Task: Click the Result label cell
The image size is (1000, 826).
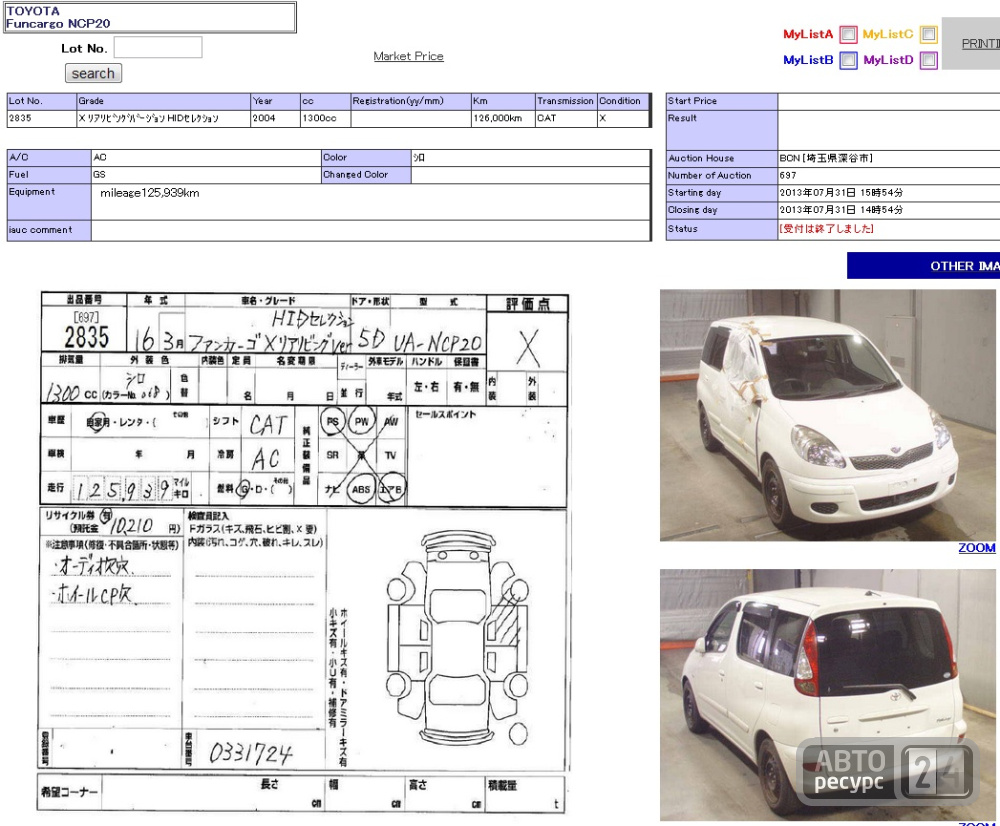Action: click(721, 131)
